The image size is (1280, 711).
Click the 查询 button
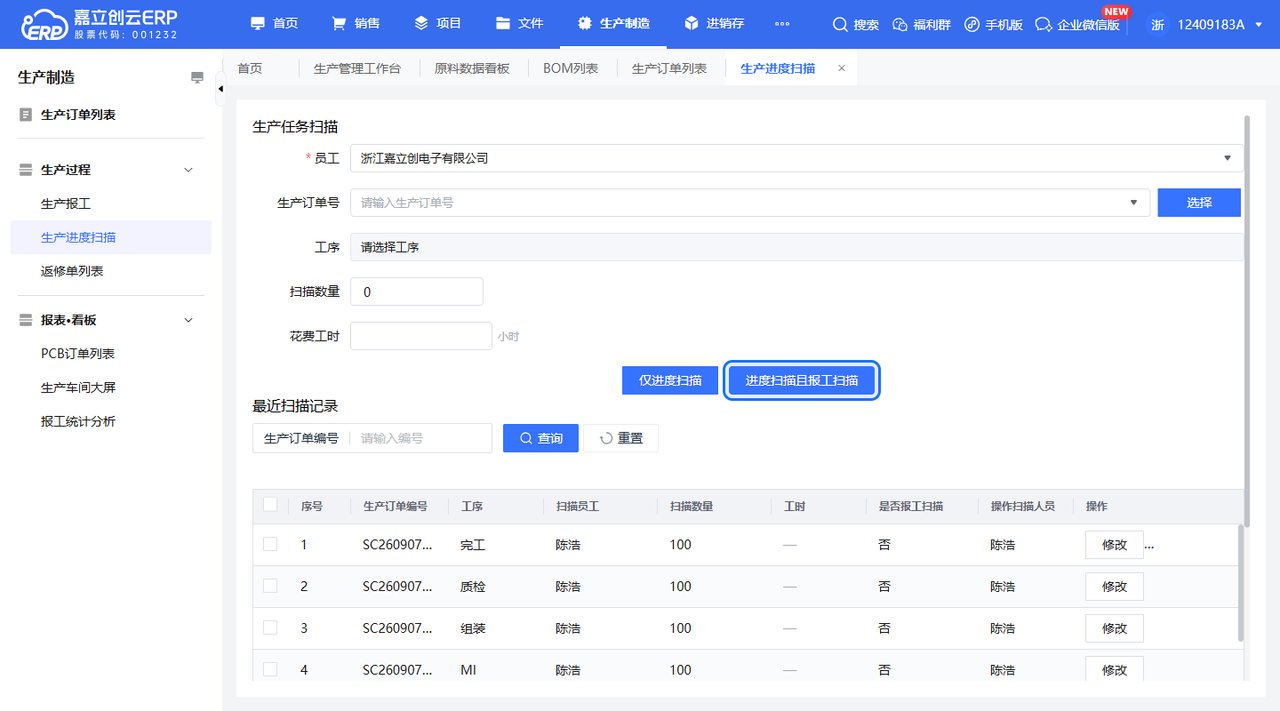540,438
